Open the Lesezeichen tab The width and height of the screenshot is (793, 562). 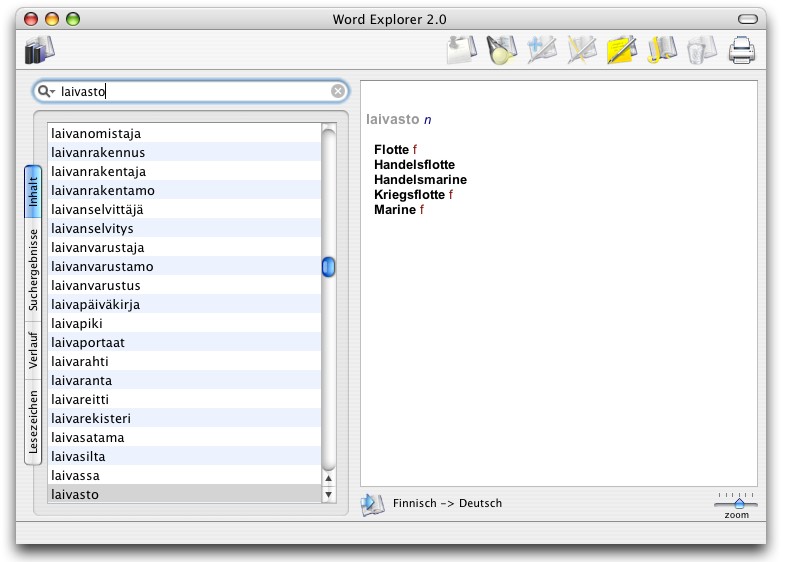tap(33, 422)
